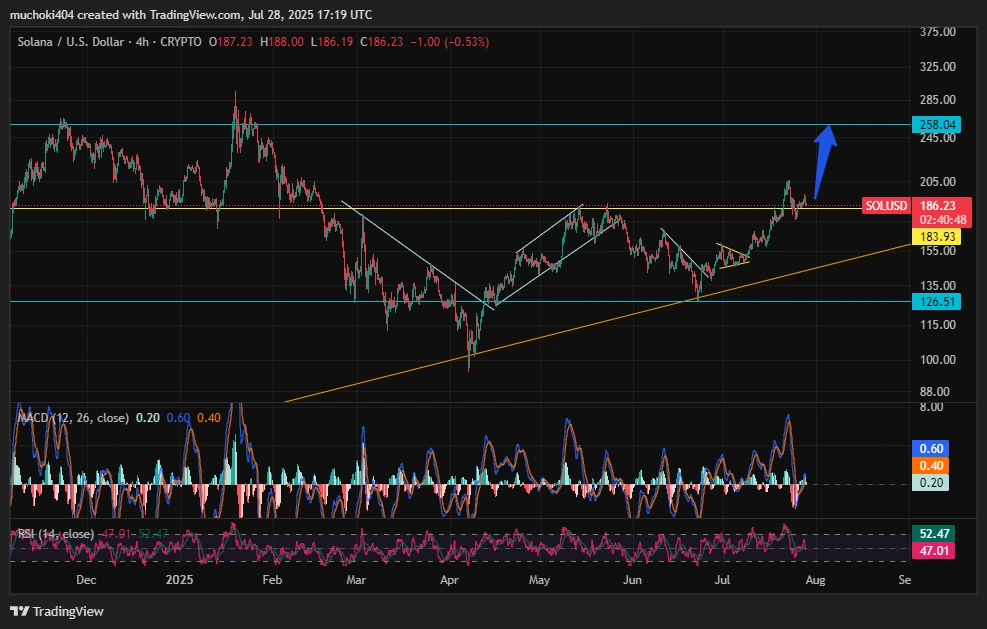The width and height of the screenshot is (987, 629).
Task: Click the MACD 0.20 histogram value label
Action: 933,482
